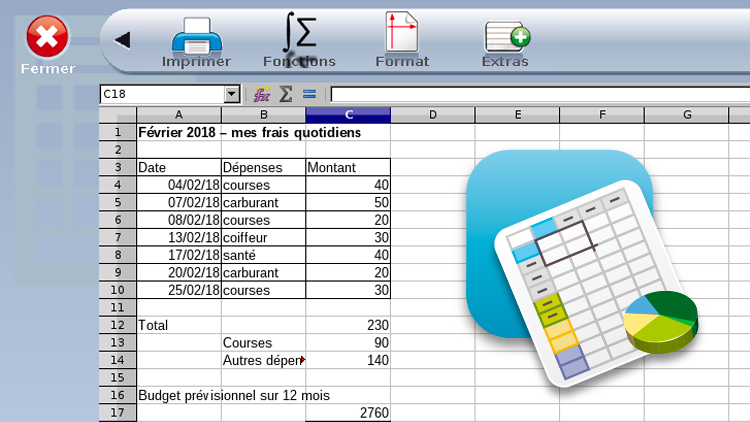
Task: Select the 'coiffeur' cell
Action: tap(264, 237)
